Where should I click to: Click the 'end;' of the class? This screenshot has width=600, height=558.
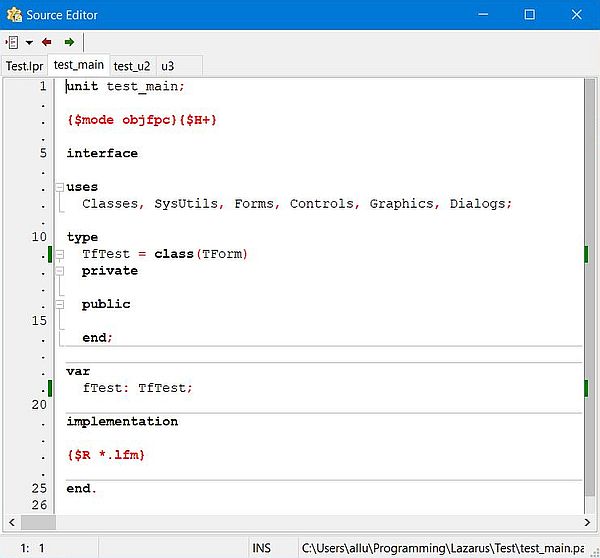point(98,338)
